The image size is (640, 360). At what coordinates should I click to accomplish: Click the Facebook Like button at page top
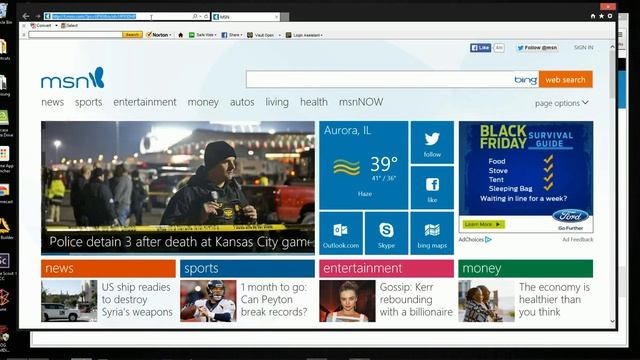pyautogui.click(x=480, y=48)
